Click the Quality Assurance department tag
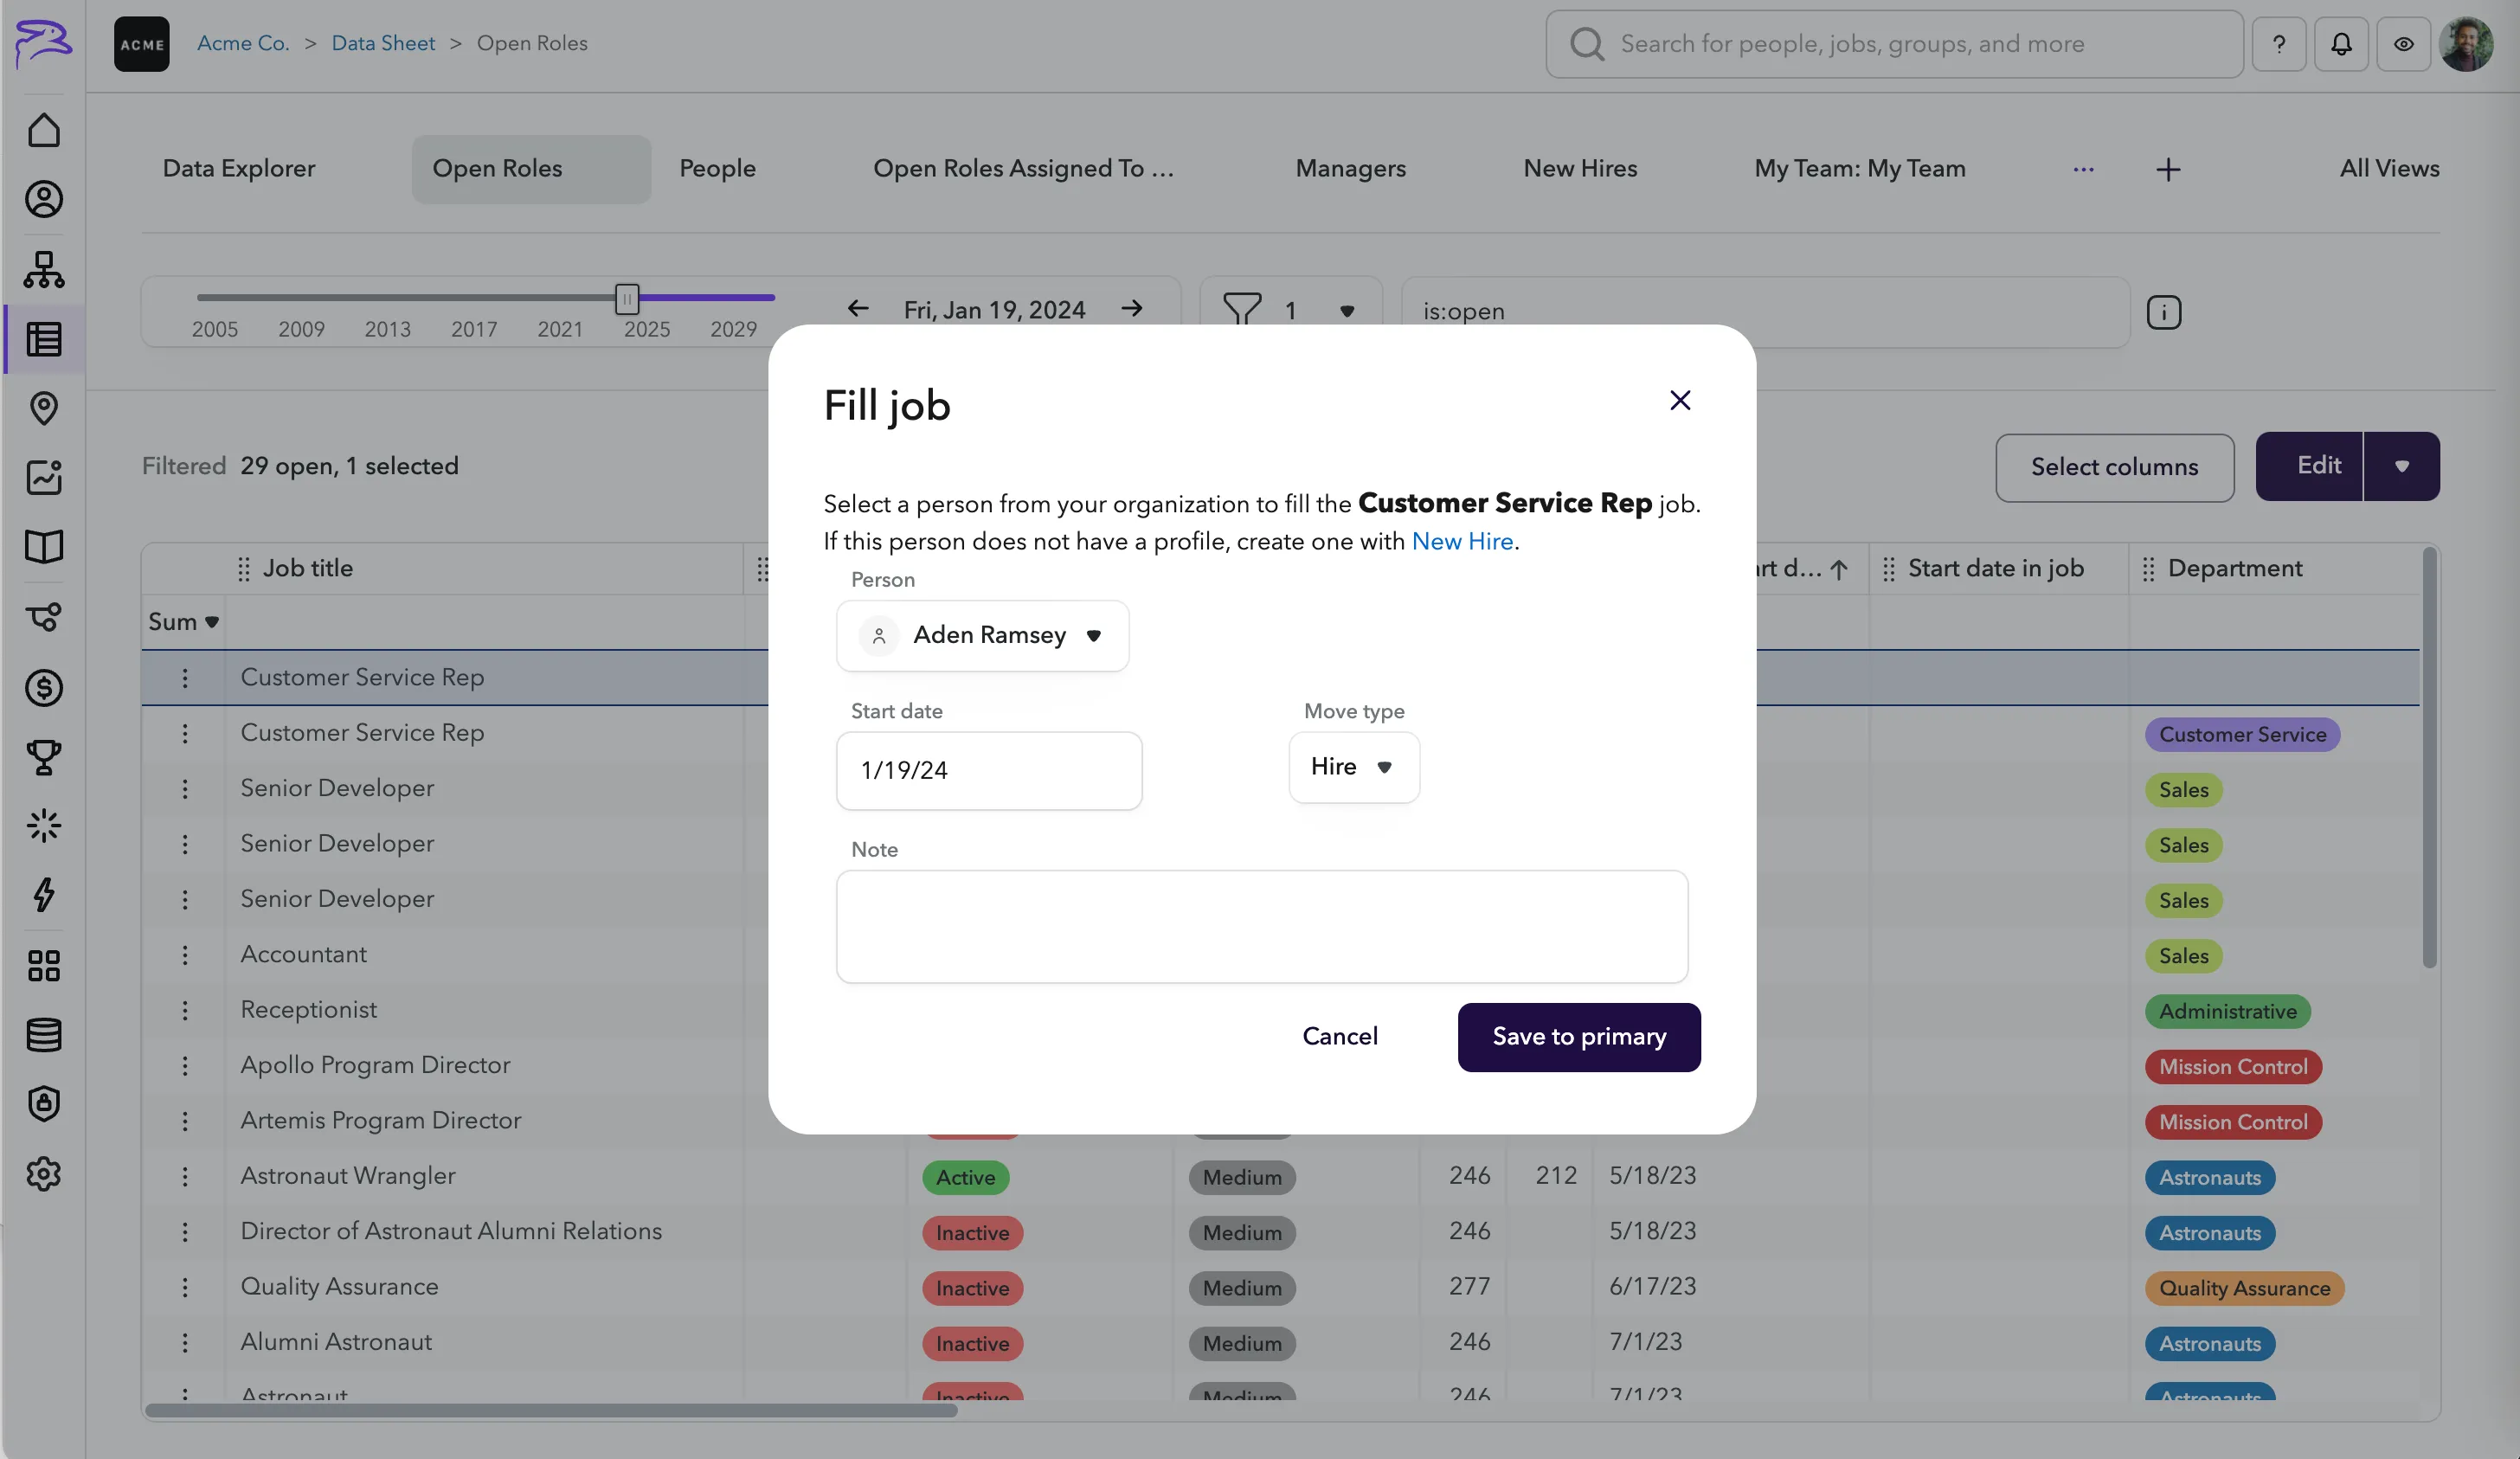The width and height of the screenshot is (2520, 1459). click(2244, 1288)
